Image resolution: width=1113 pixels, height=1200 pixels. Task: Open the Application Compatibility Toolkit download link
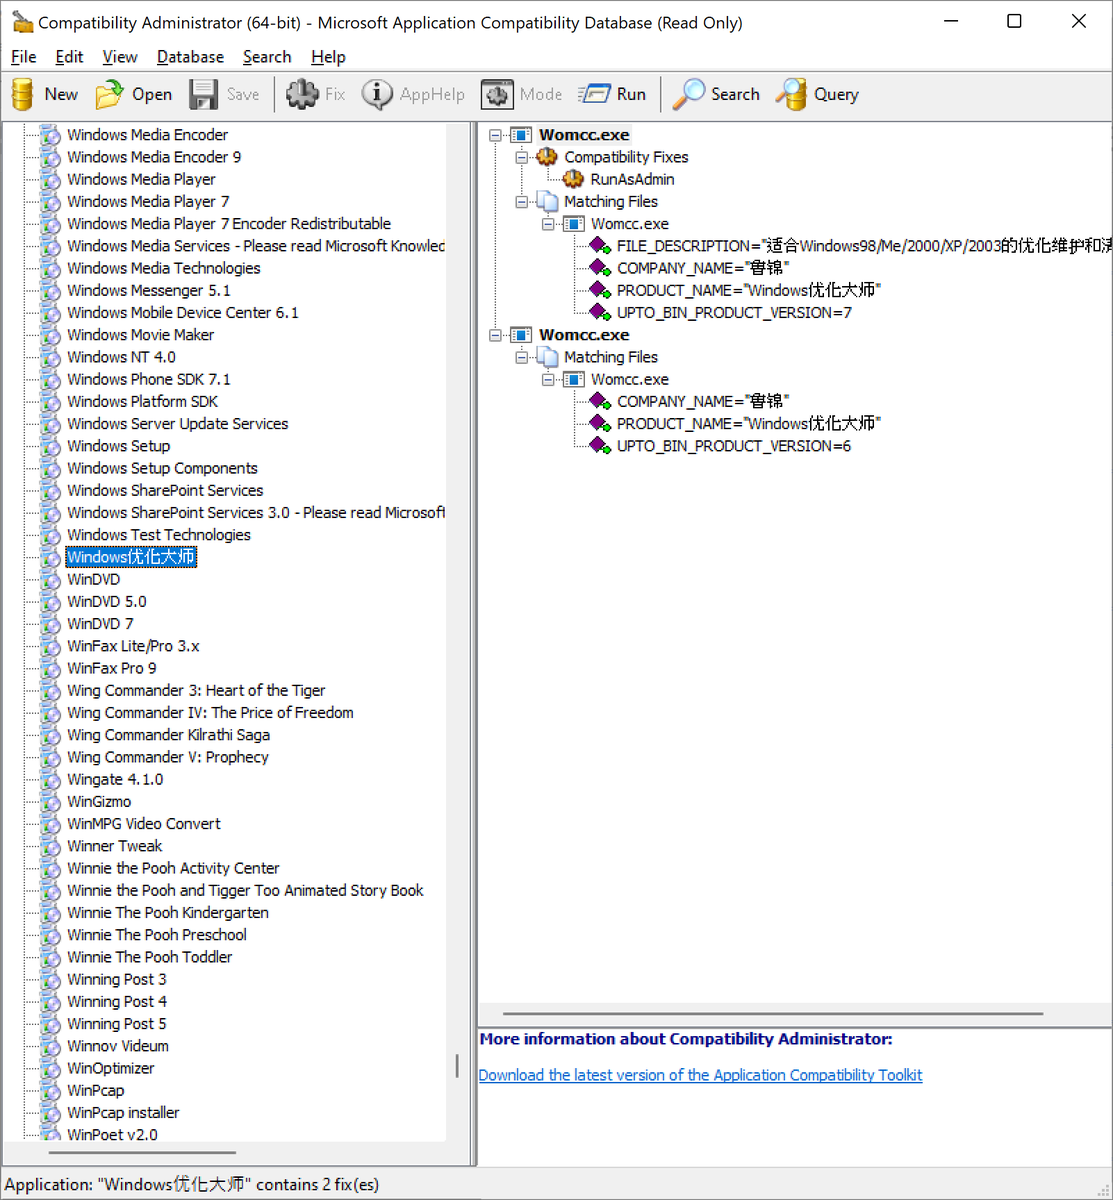coord(700,1075)
